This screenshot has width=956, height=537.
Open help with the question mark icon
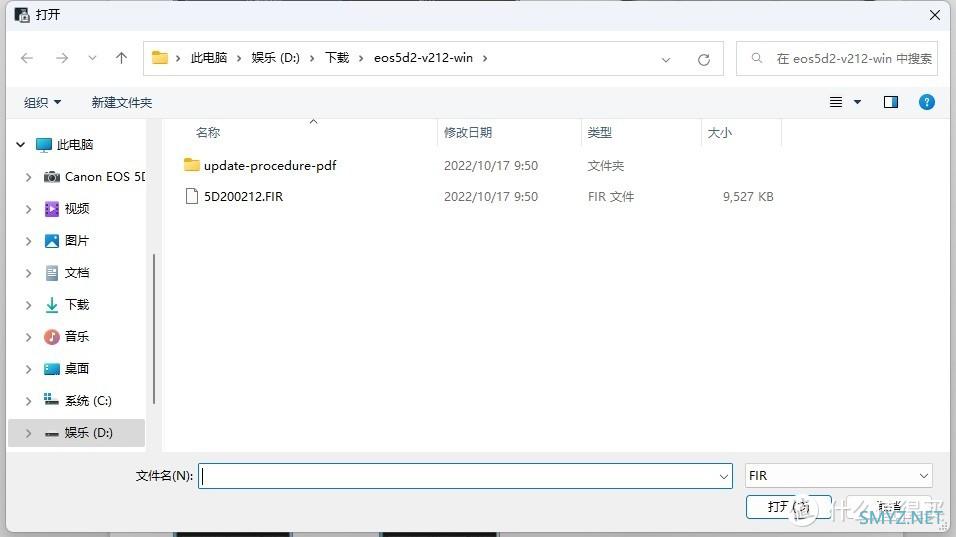click(927, 102)
